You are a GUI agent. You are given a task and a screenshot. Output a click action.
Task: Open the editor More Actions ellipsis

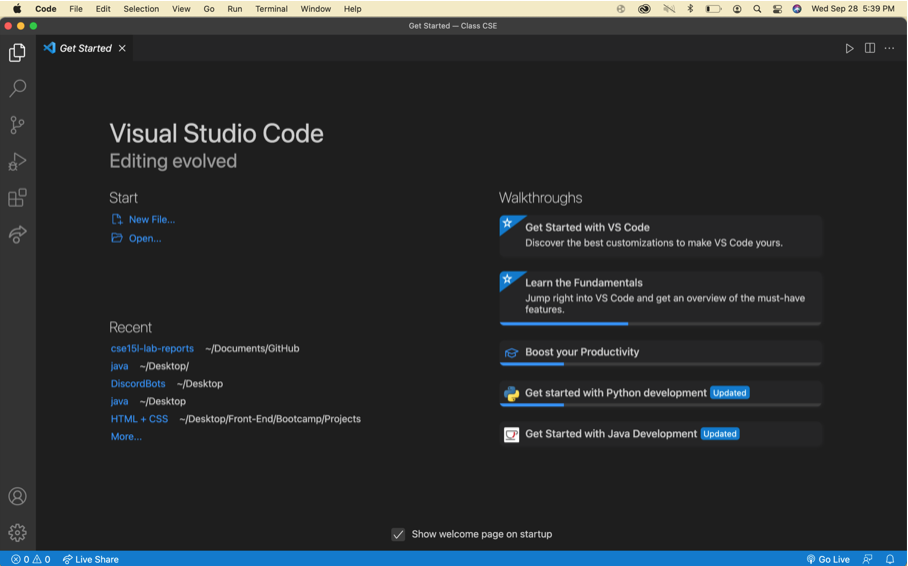click(x=890, y=48)
